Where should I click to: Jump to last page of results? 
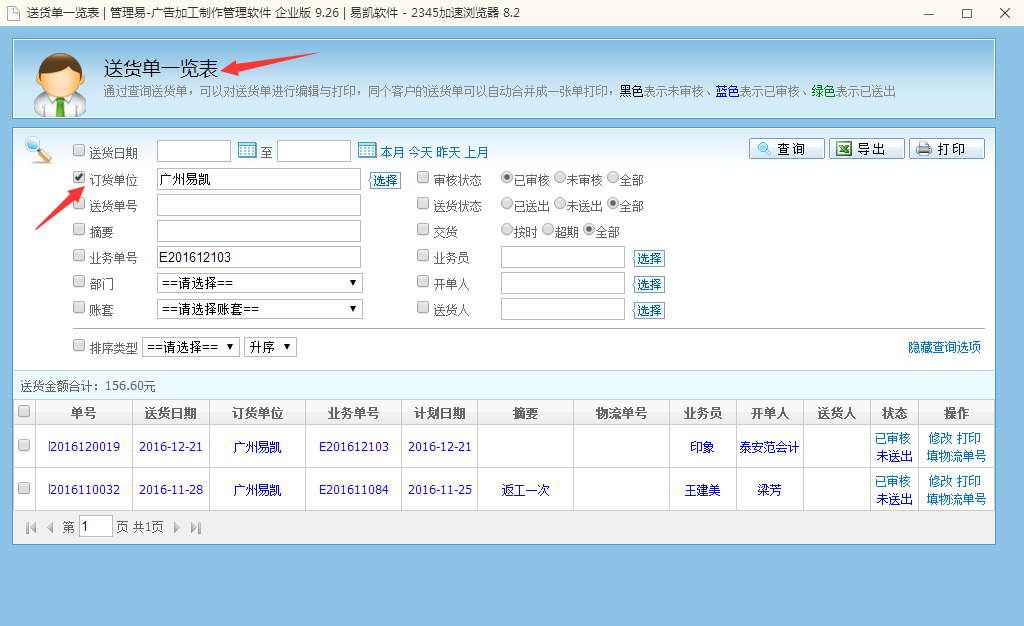[195, 527]
